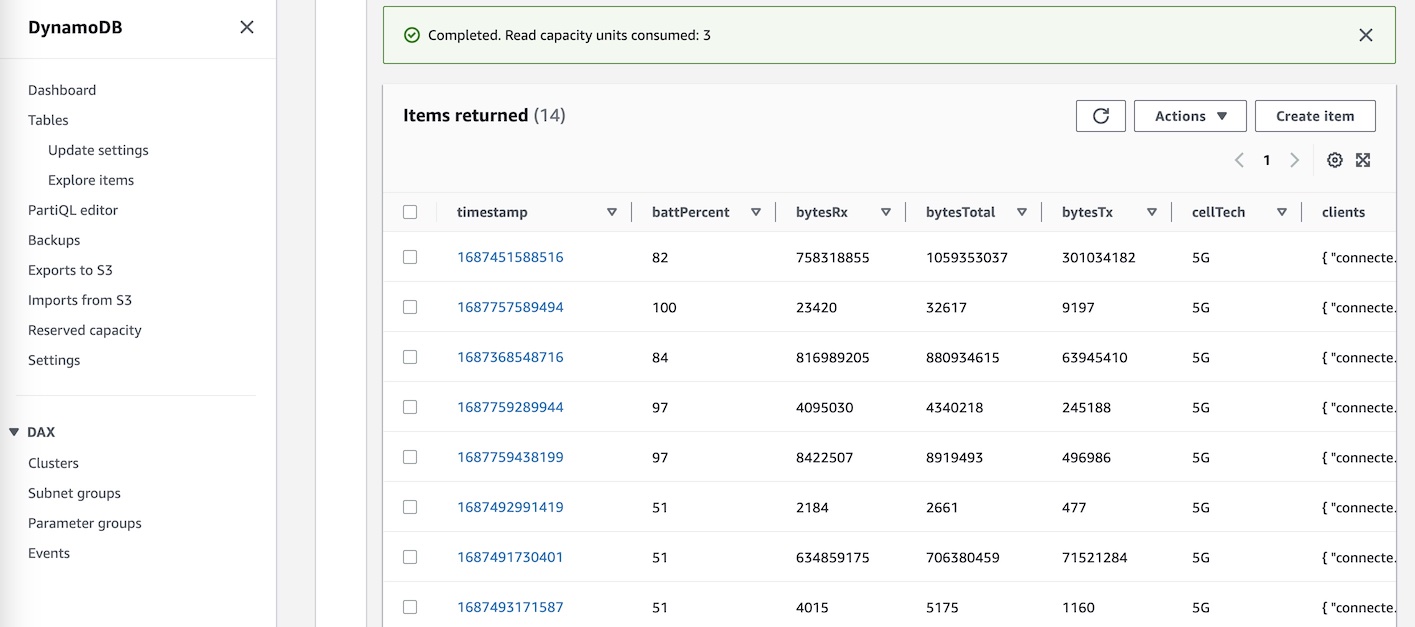Collapse the DAX section
The height and width of the screenshot is (627, 1415).
[14, 432]
